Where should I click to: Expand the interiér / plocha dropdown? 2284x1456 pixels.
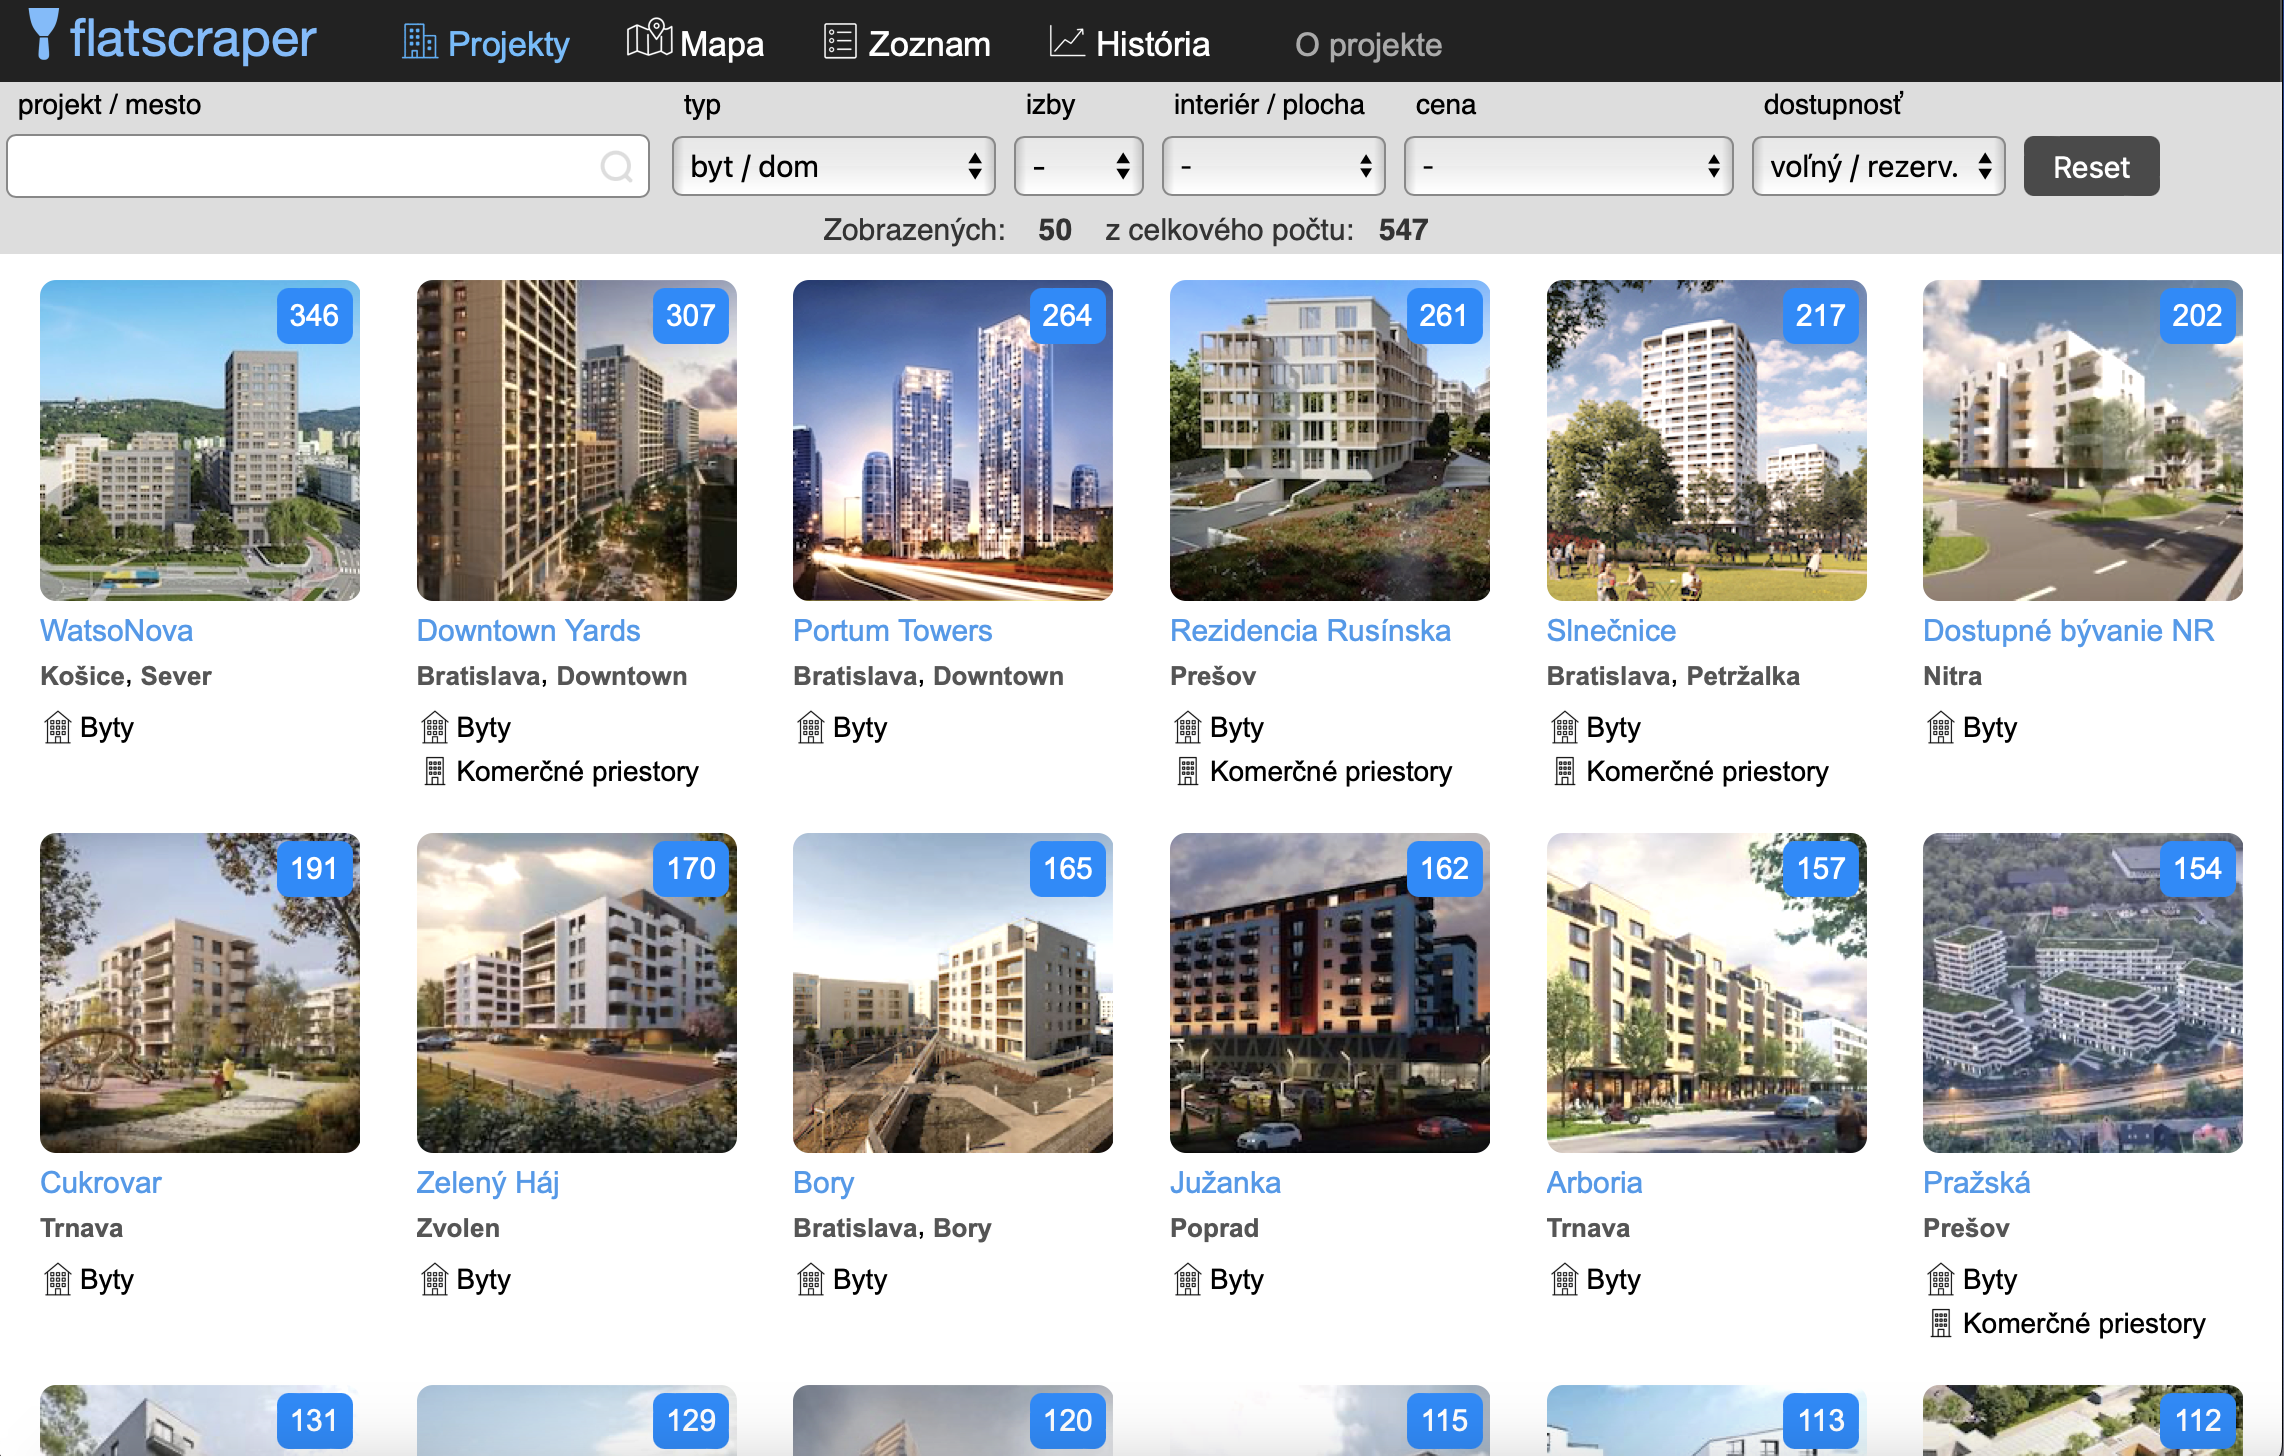[1273, 166]
